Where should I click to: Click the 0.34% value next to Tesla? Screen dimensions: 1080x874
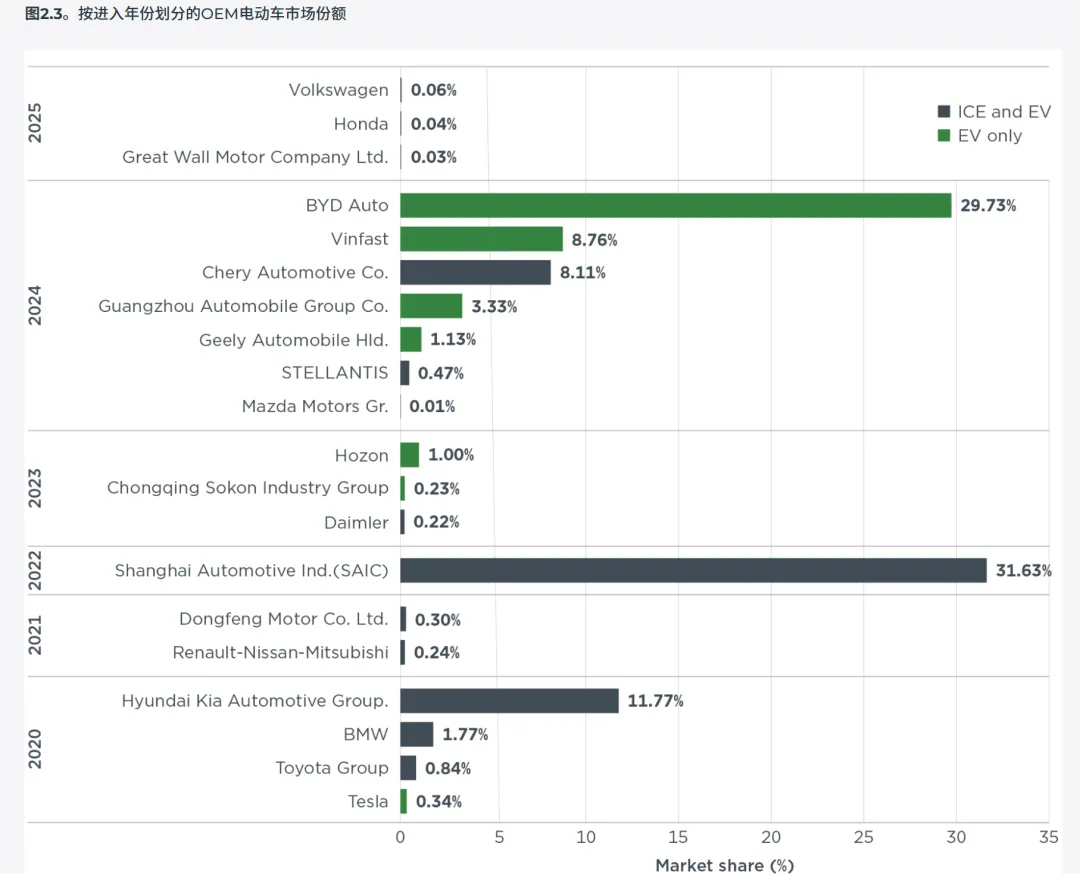click(439, 802)
